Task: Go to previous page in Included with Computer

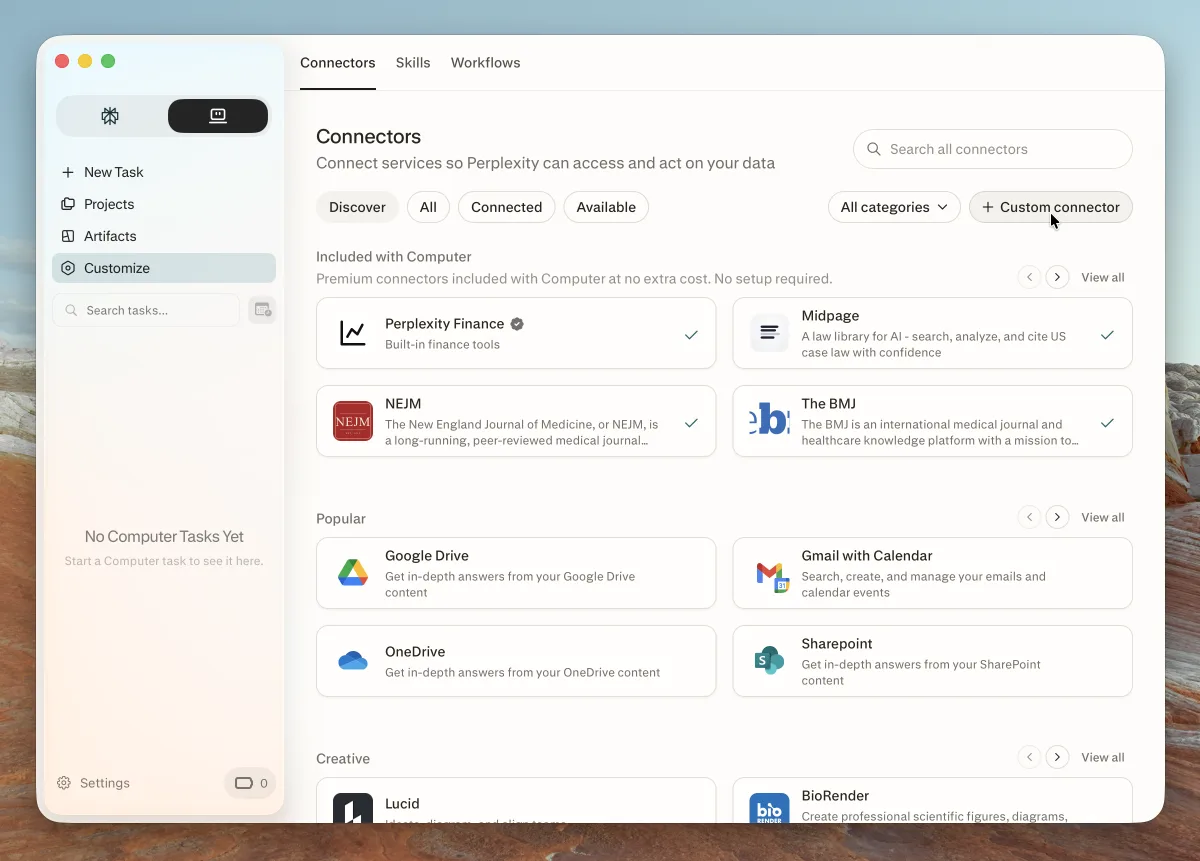Action: pos(1029,277)
